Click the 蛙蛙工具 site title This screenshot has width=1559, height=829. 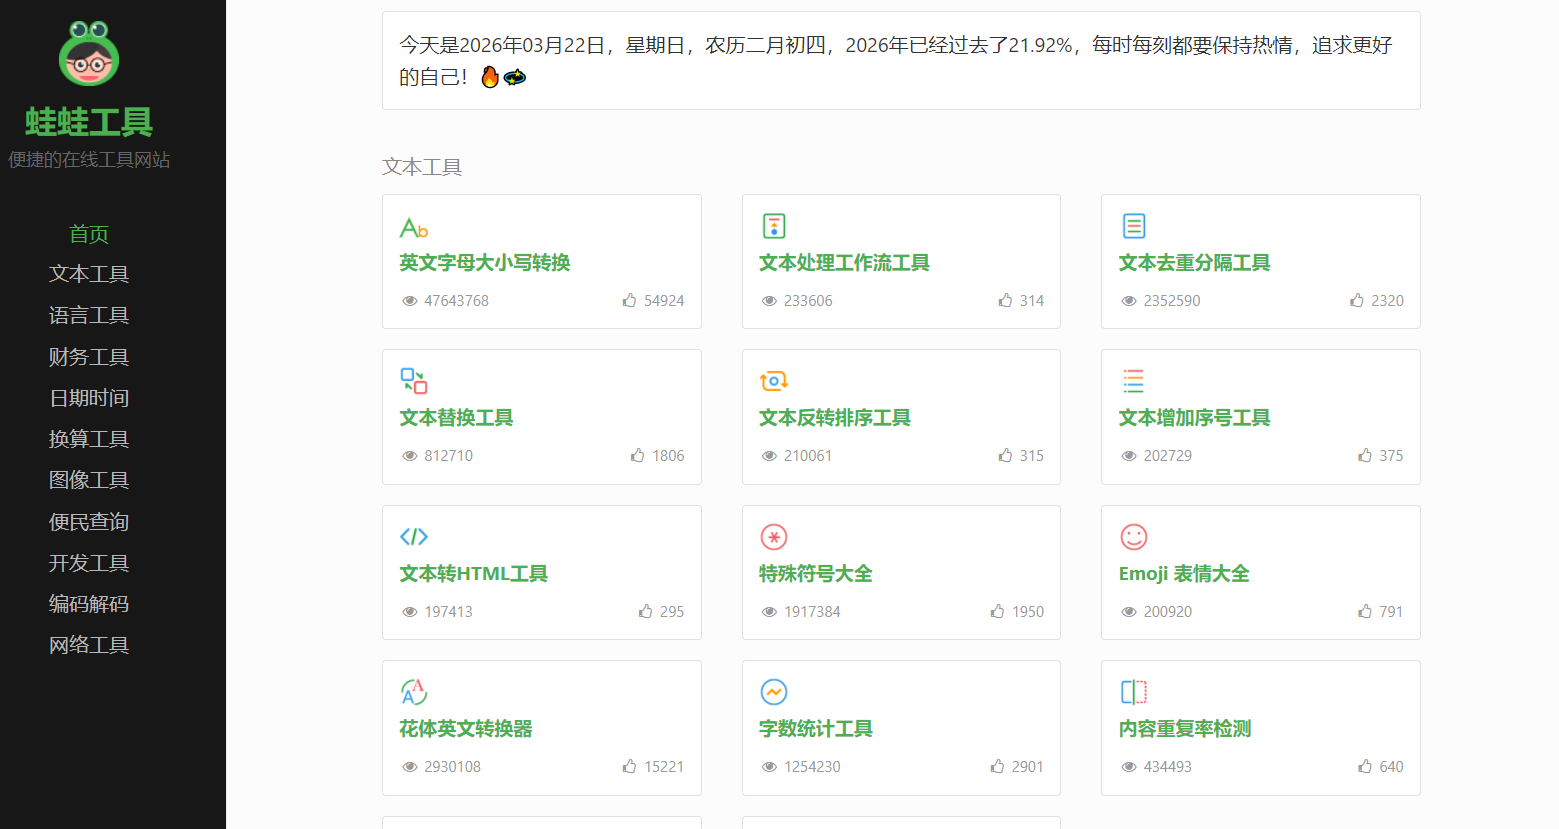tap(89, 122)
